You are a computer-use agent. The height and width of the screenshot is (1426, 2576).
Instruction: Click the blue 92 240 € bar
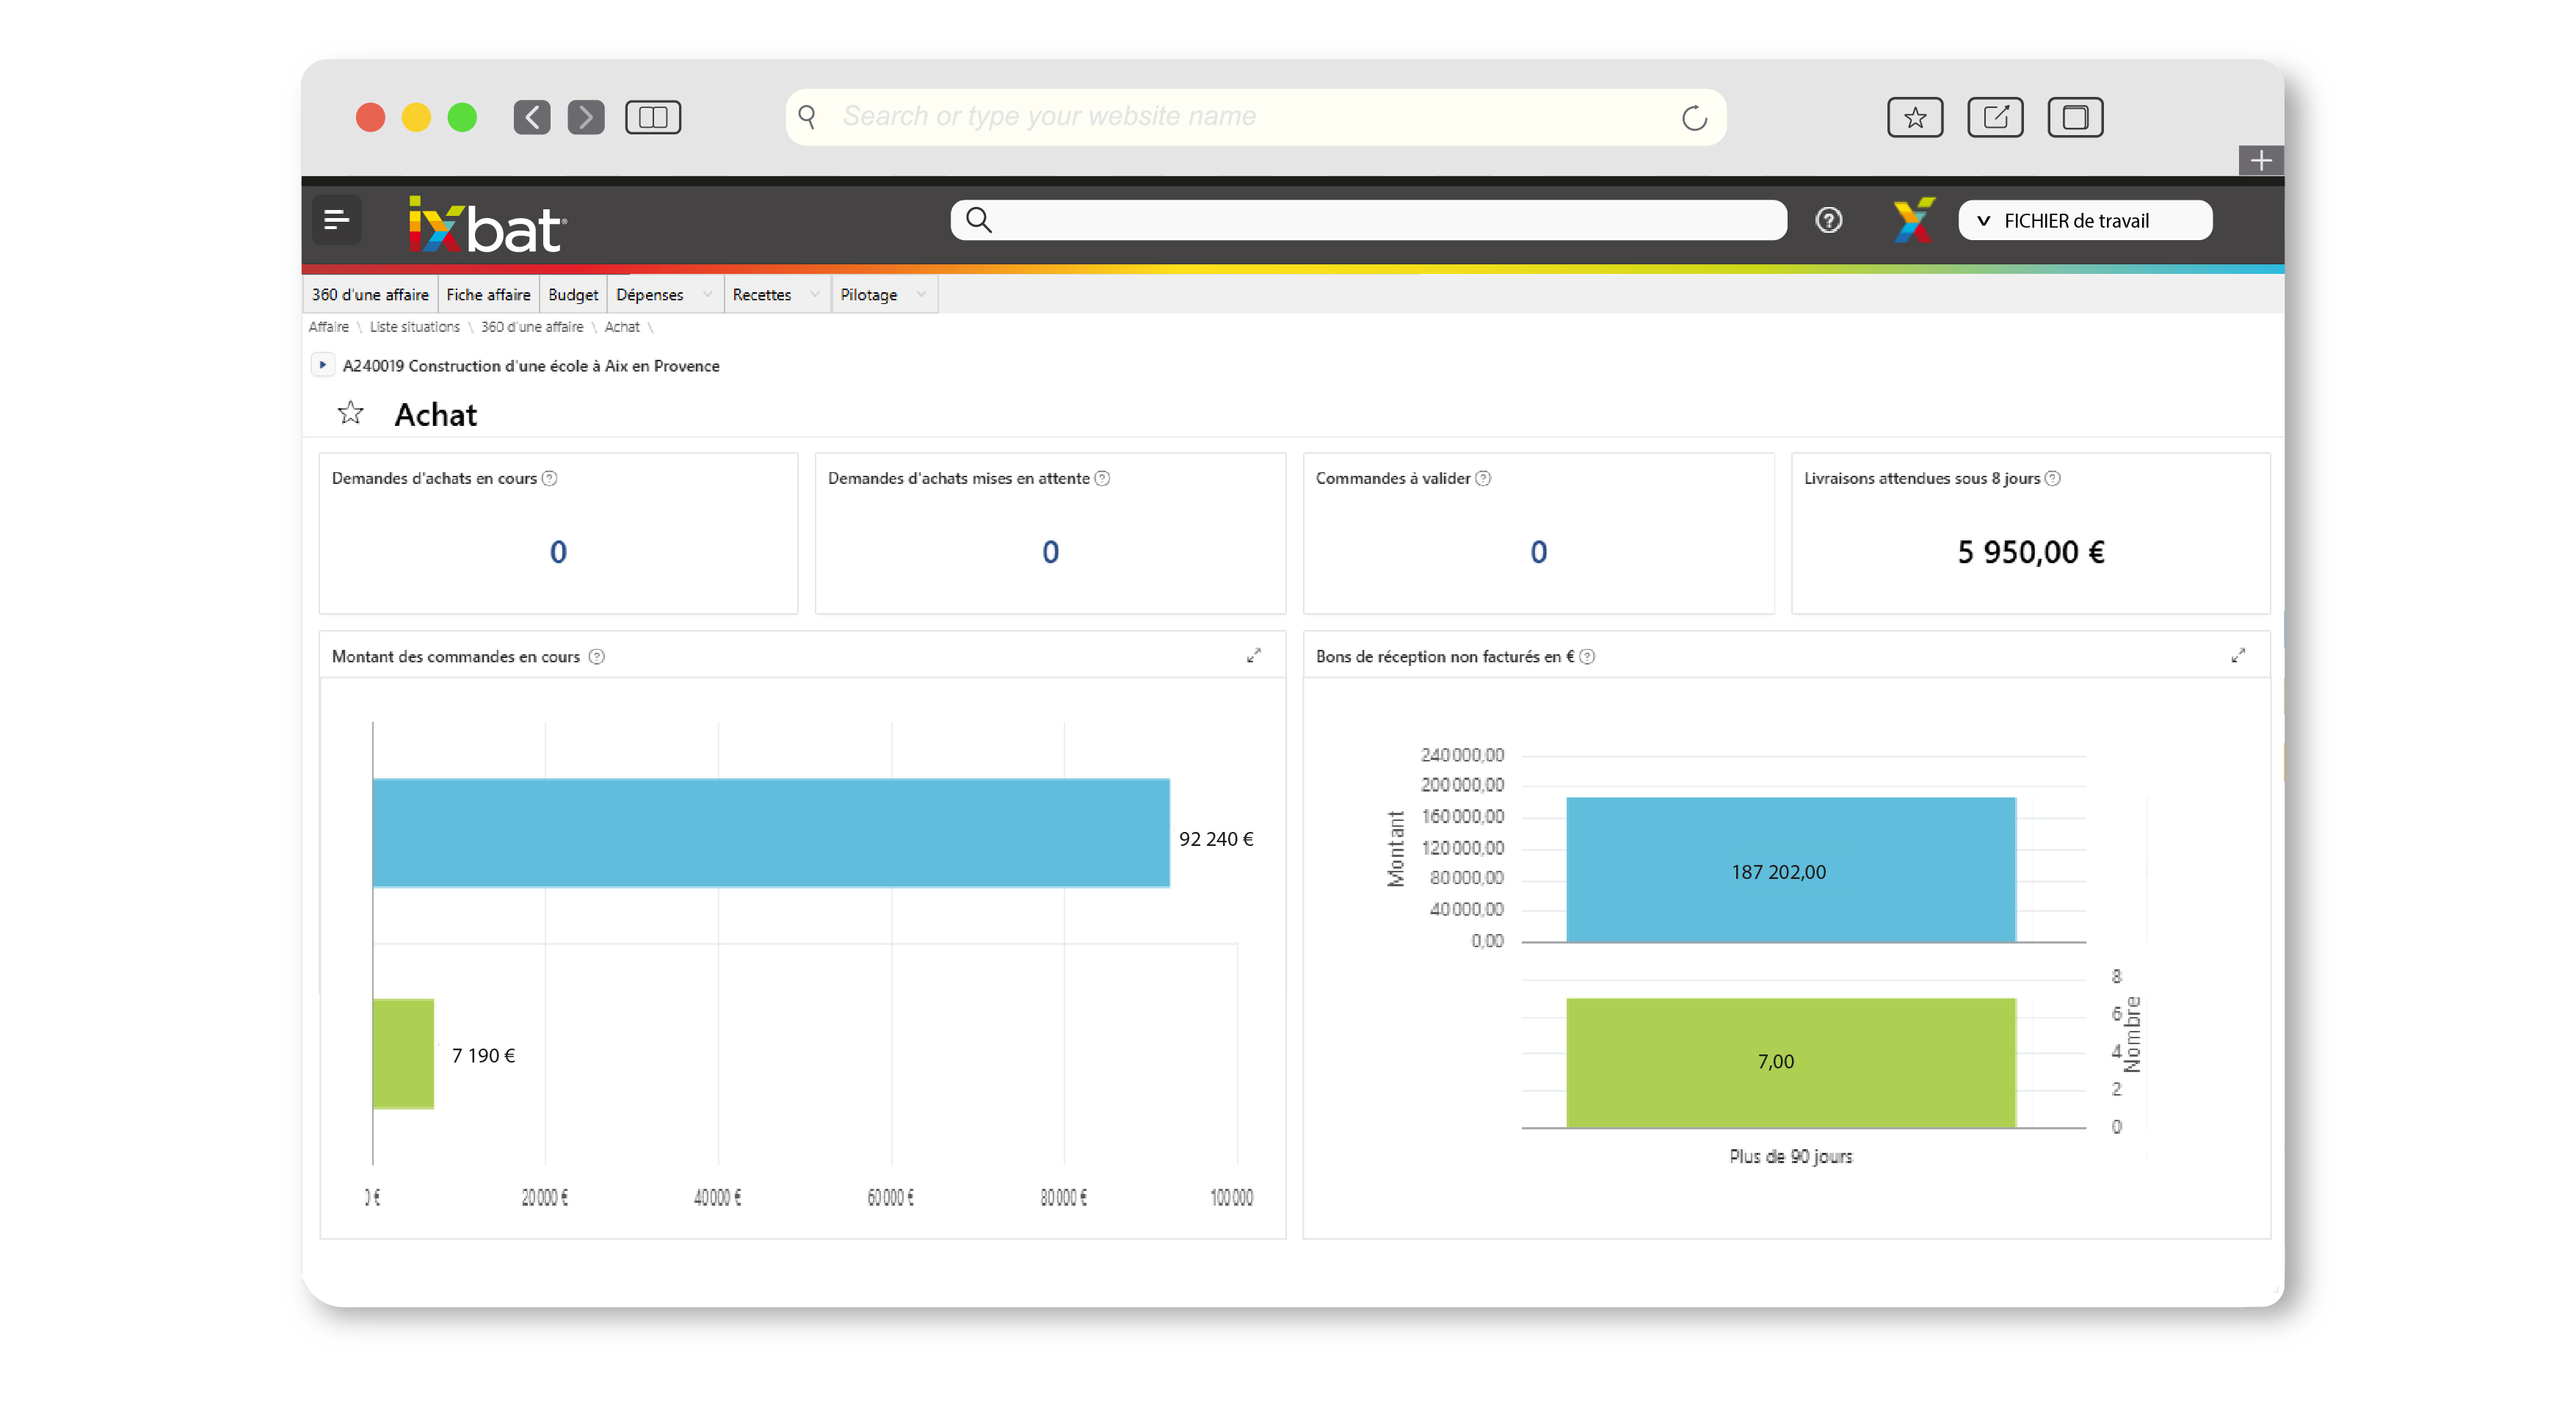coord(770,832)
